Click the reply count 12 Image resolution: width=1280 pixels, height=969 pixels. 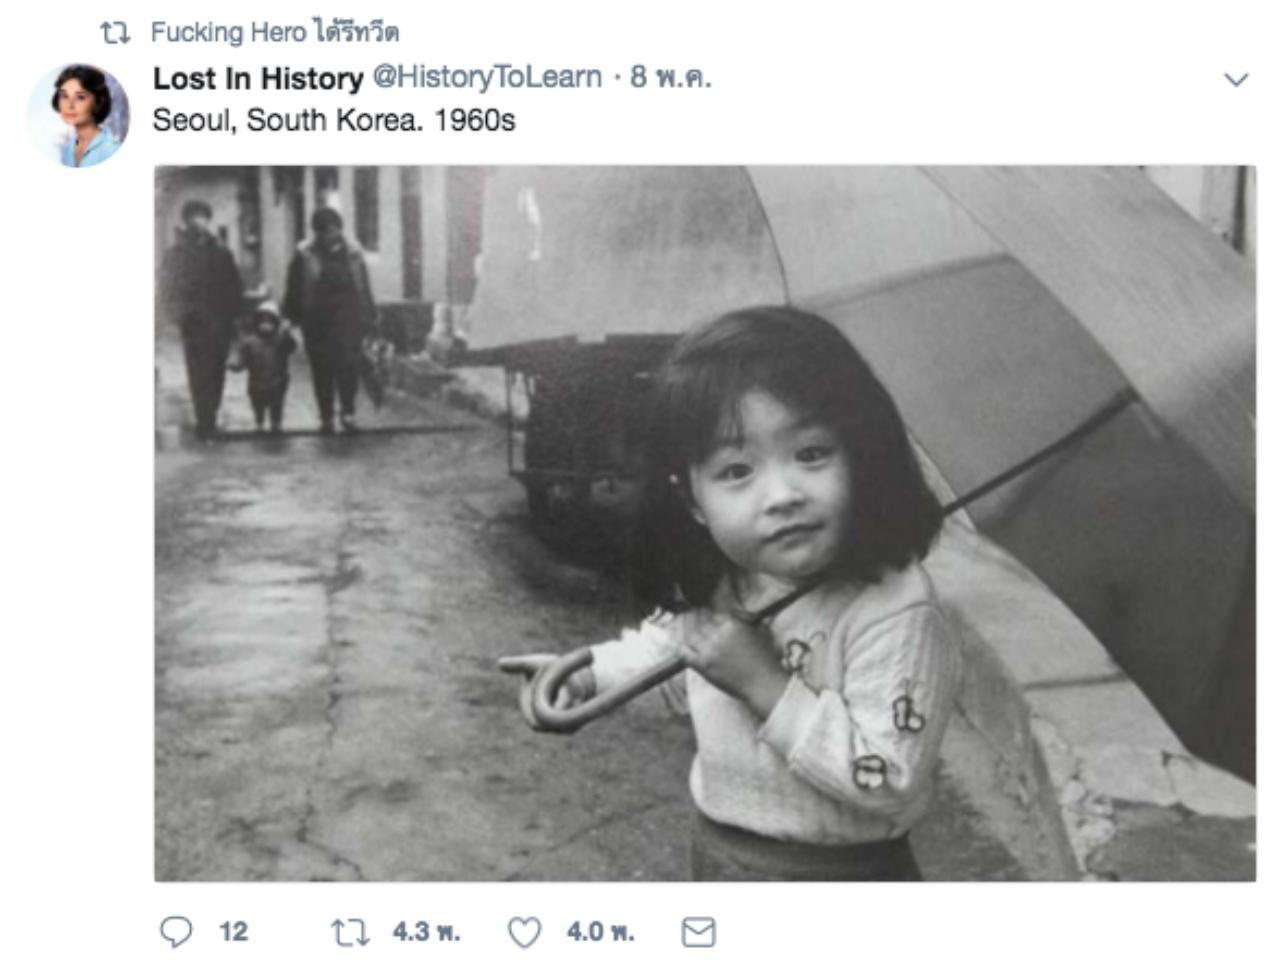[233, 932]
